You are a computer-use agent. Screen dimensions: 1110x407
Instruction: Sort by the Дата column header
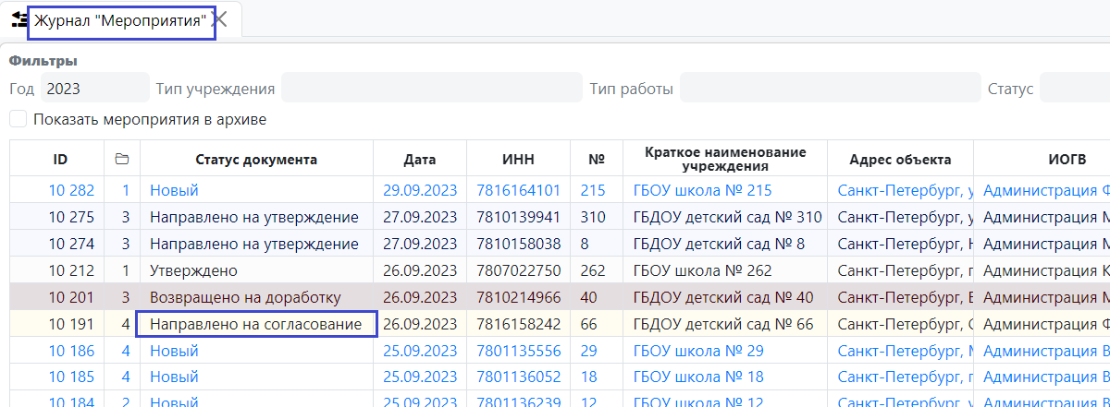coord(420,160)
